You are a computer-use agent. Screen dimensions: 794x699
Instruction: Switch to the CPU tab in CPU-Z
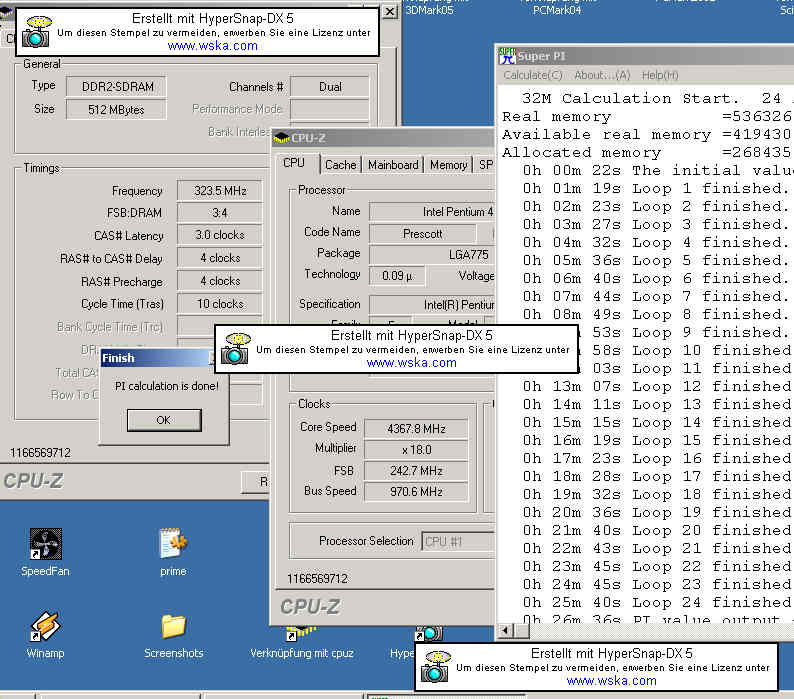point(294,163)
